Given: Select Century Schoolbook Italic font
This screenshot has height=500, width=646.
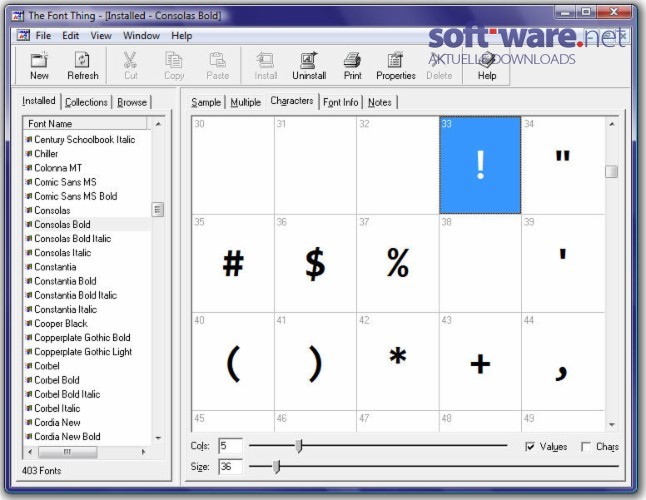Looking at the screenshot, I should coord(84,140).
